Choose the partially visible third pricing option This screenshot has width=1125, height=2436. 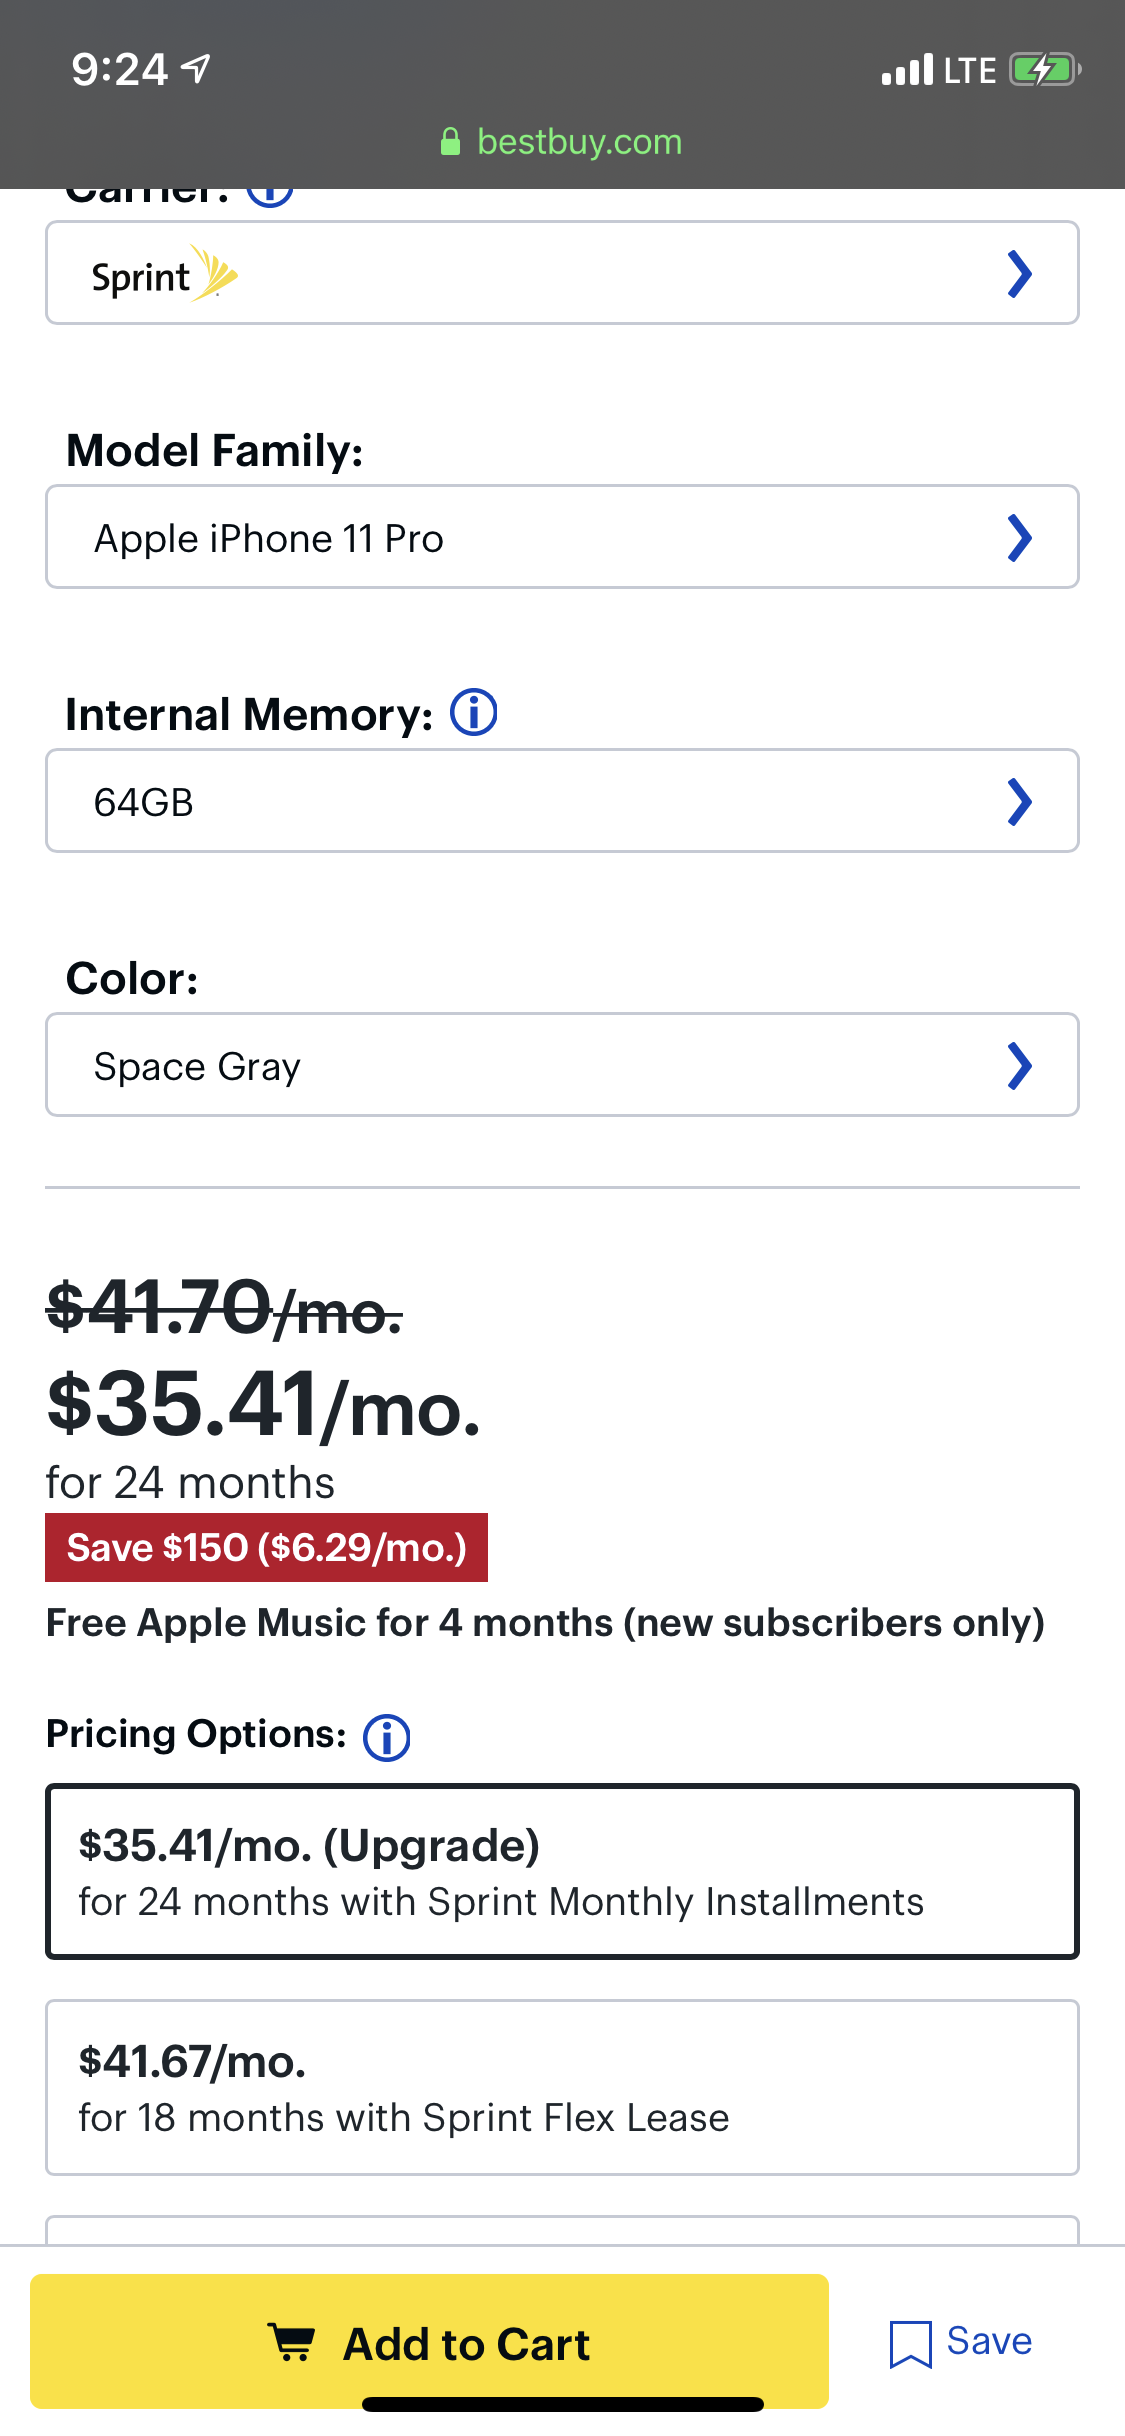562,2229
